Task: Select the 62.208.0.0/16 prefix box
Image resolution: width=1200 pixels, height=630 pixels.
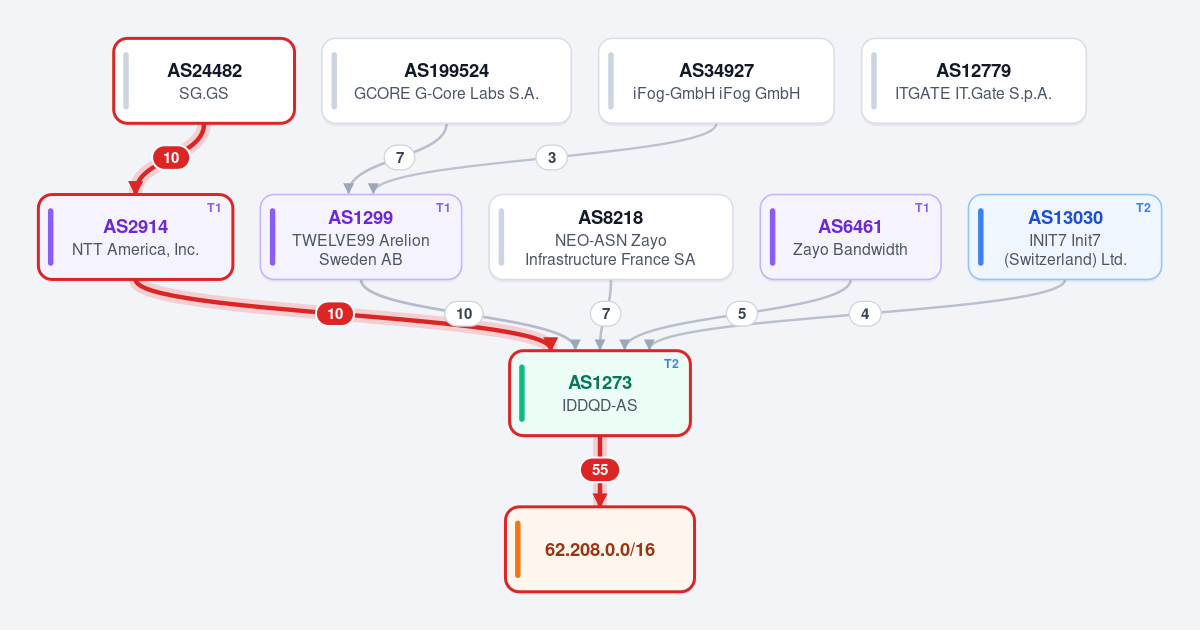Action: tap(599, 549)
